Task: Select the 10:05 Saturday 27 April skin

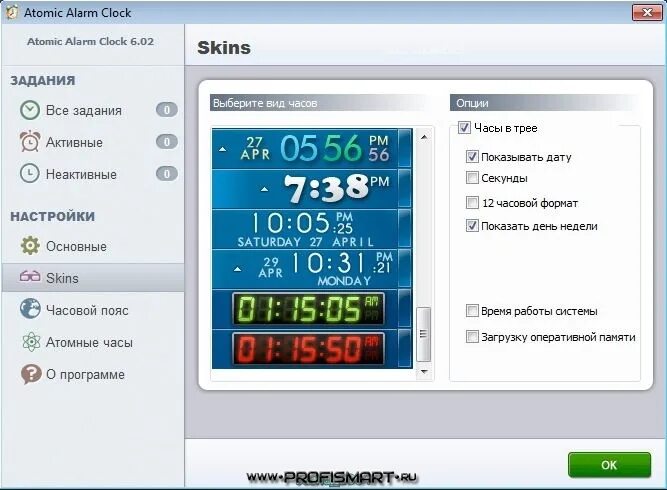Action: [x=312, y=229]
